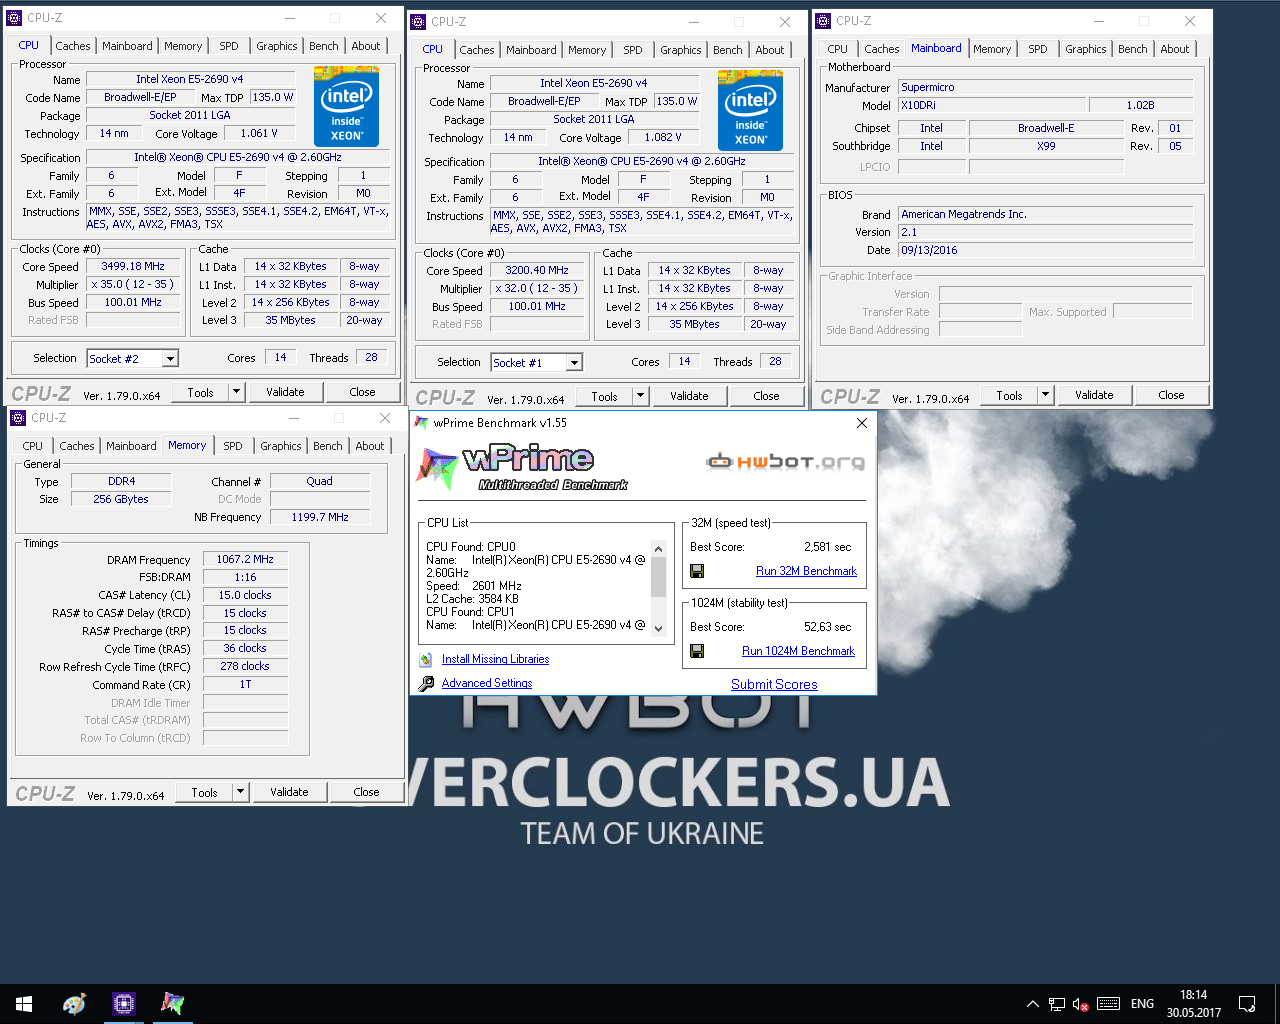
Task: Click the Intel Xeon logo in Socket #1 window
Action: coord(750,110)
